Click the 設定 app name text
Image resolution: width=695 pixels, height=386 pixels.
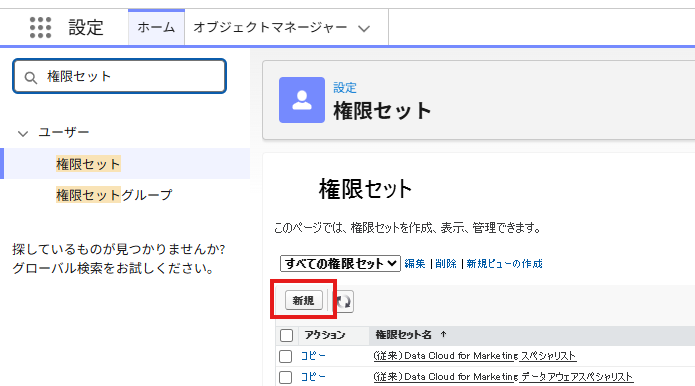(x=86, y=27)
